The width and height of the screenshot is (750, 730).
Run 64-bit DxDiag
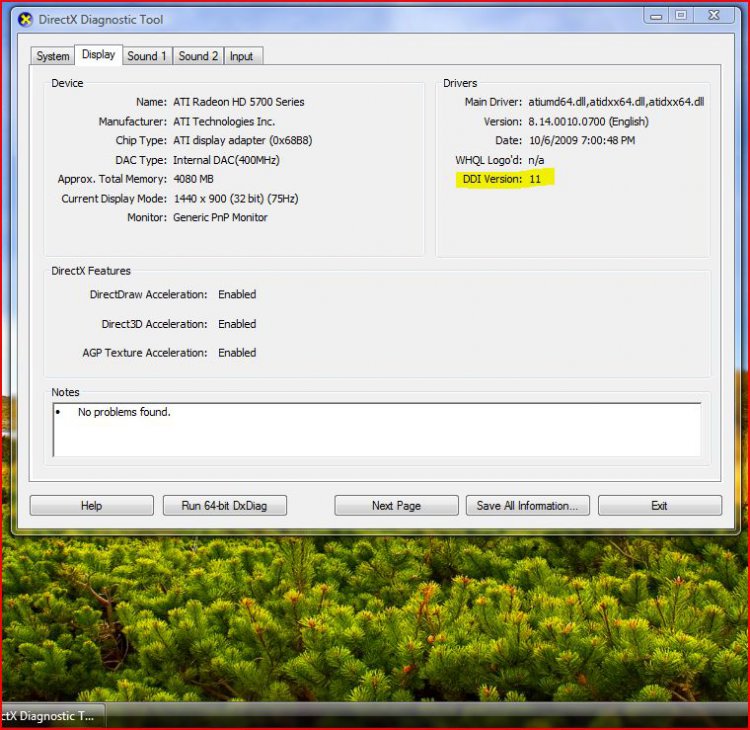coord(224,506)
